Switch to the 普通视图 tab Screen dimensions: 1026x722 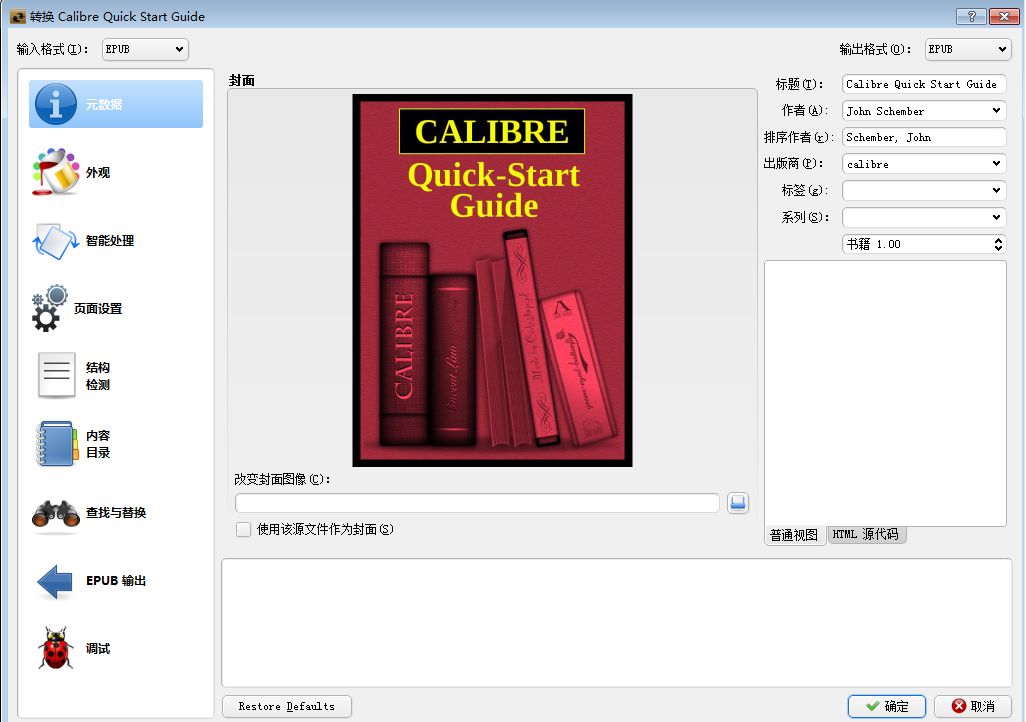(794, 535)
